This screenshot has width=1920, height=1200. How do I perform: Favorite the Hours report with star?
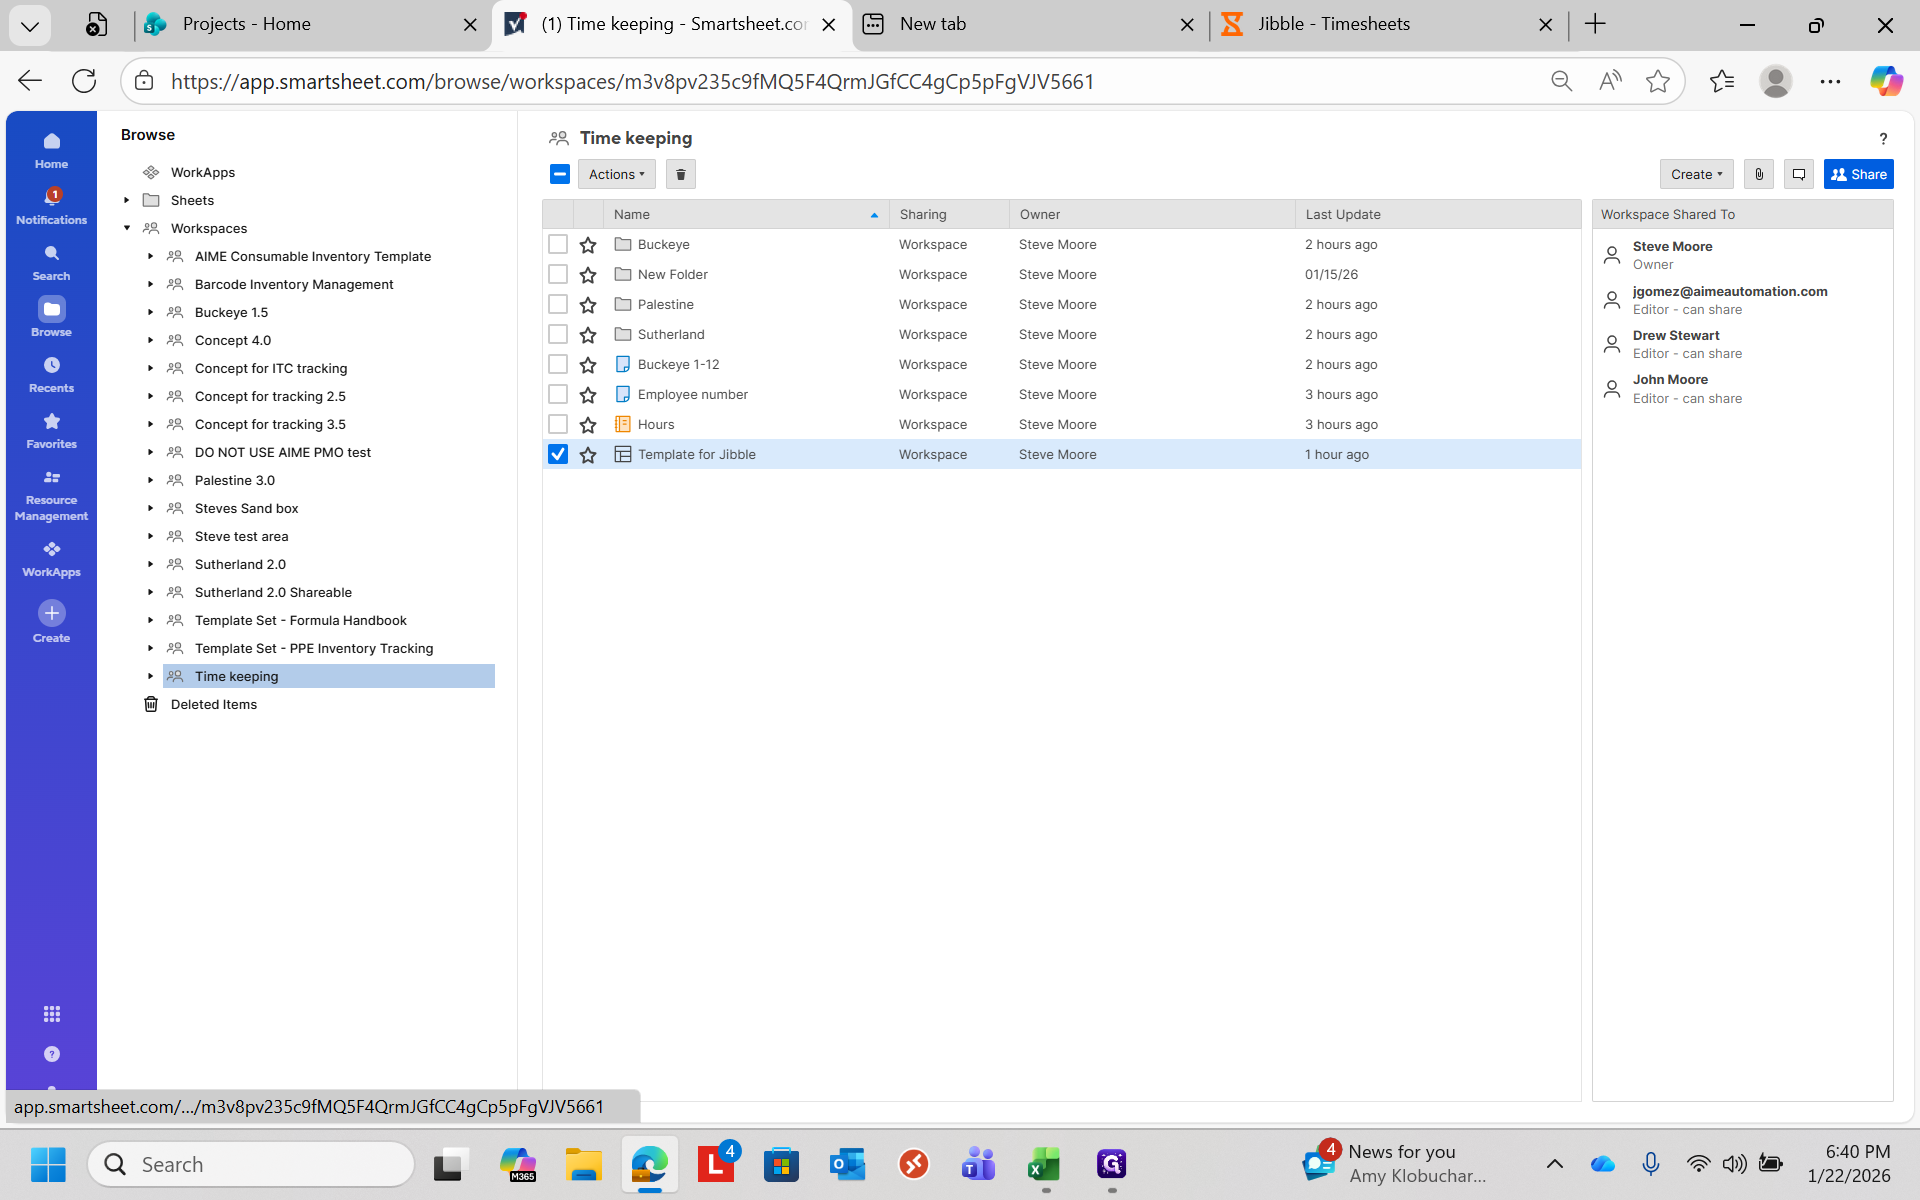[588, 425]
